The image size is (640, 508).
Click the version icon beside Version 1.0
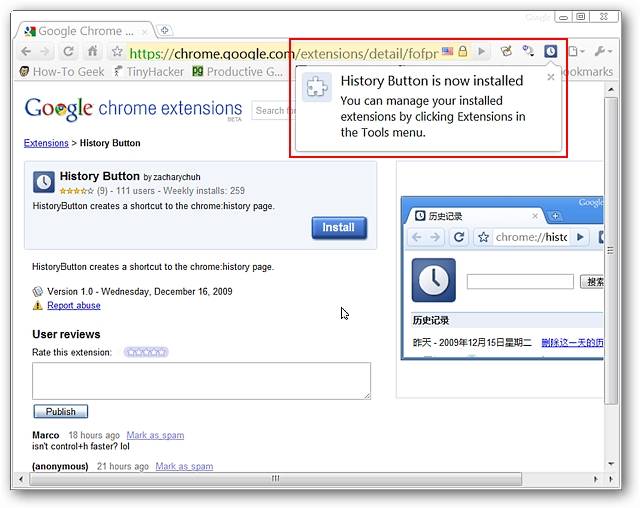click(38, 292)
